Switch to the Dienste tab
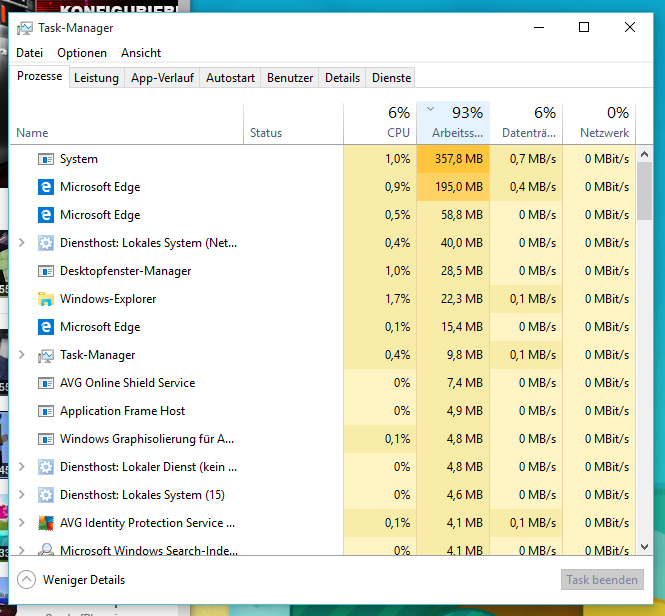This screenshot has width=665, height=616. 391,78
